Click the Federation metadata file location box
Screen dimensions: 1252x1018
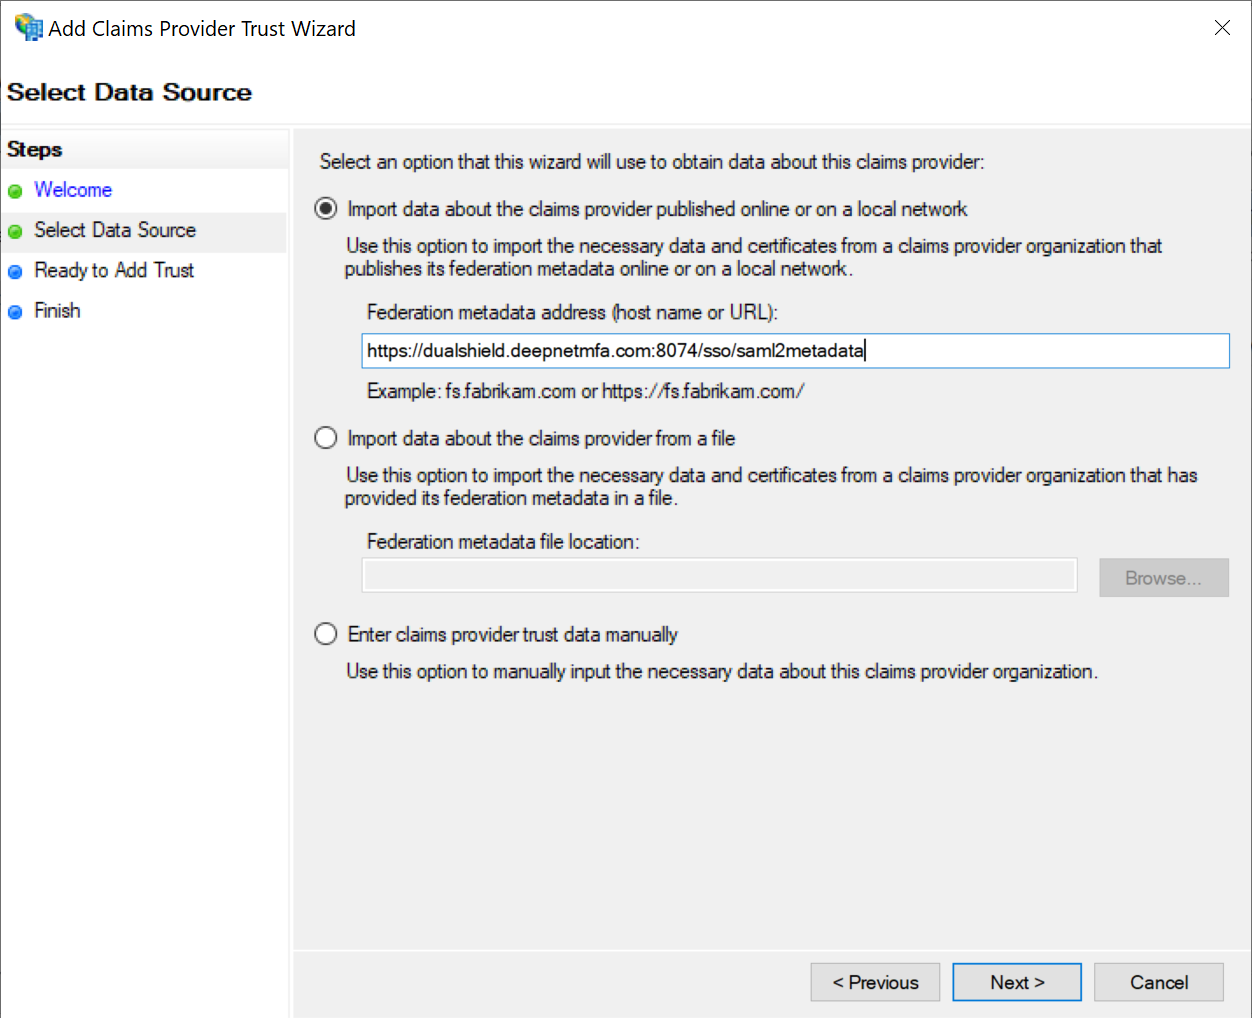coord(719,576)
